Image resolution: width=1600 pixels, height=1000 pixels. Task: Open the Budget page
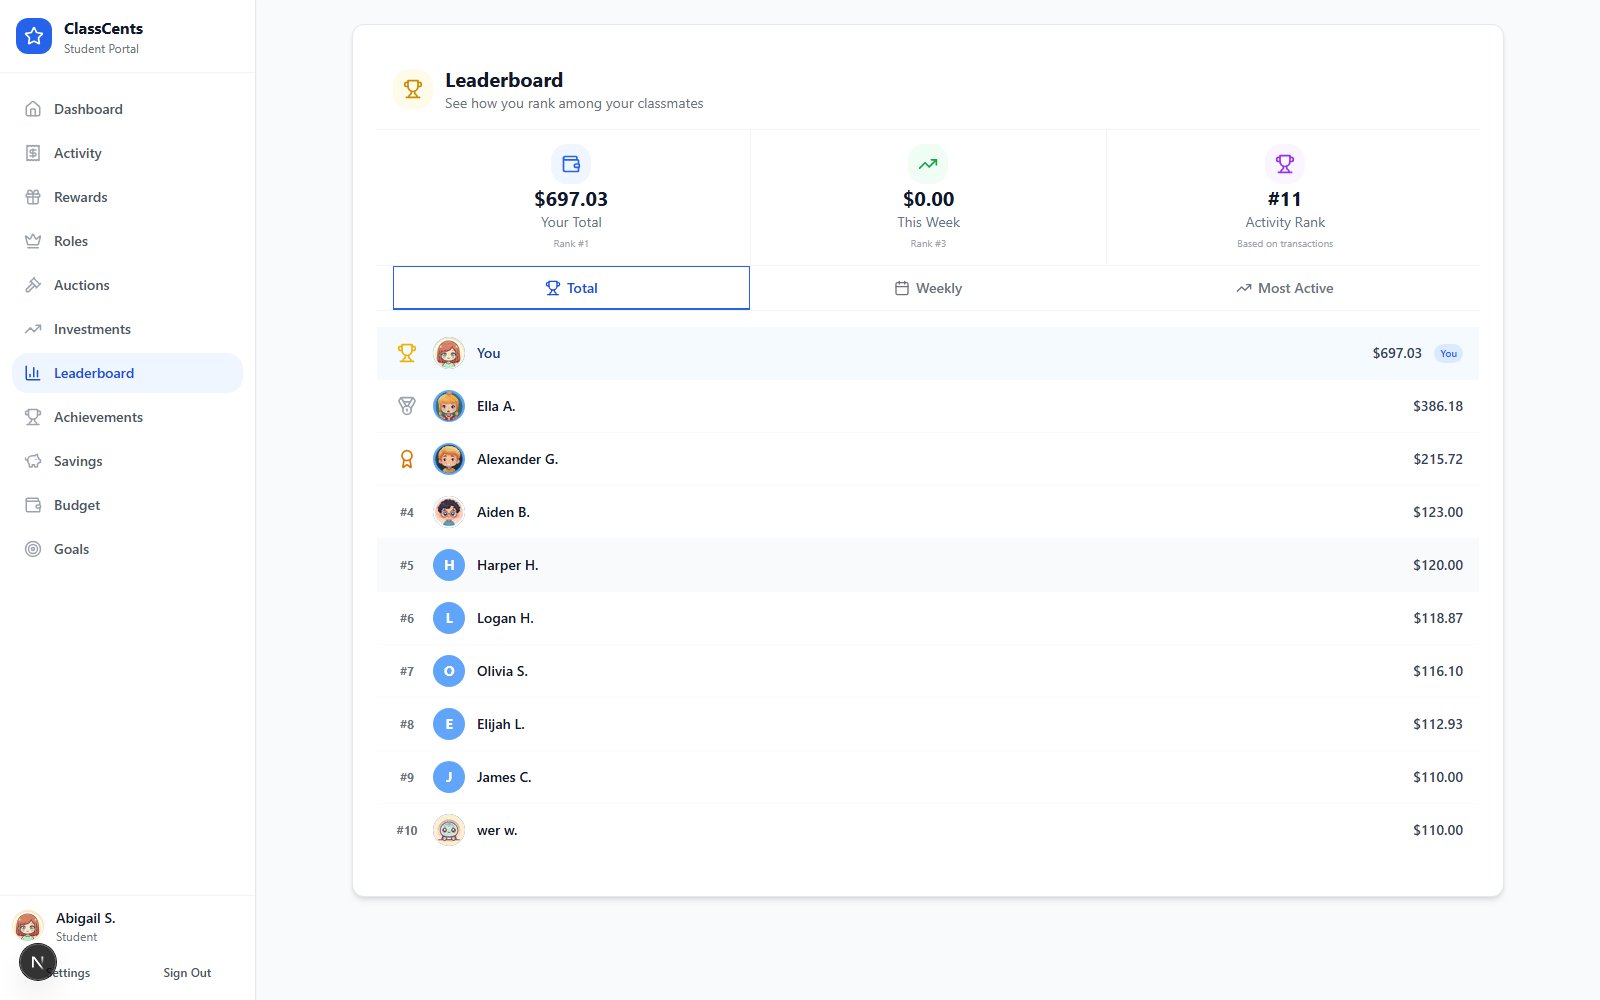coord(127,505)
